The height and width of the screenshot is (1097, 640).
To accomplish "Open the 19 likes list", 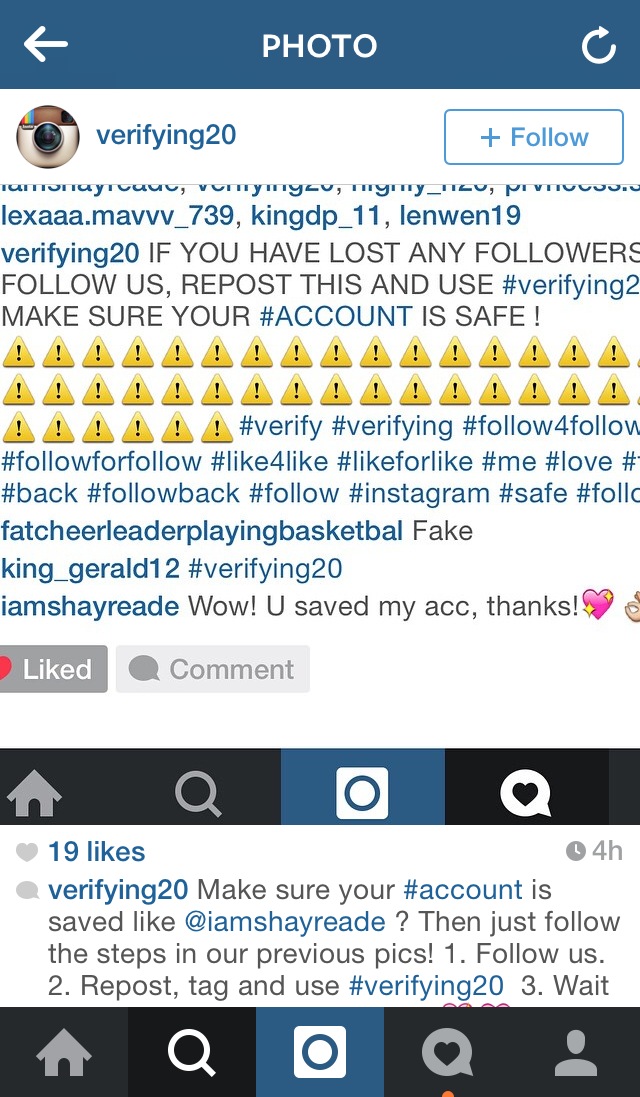I will coord(97,851).
